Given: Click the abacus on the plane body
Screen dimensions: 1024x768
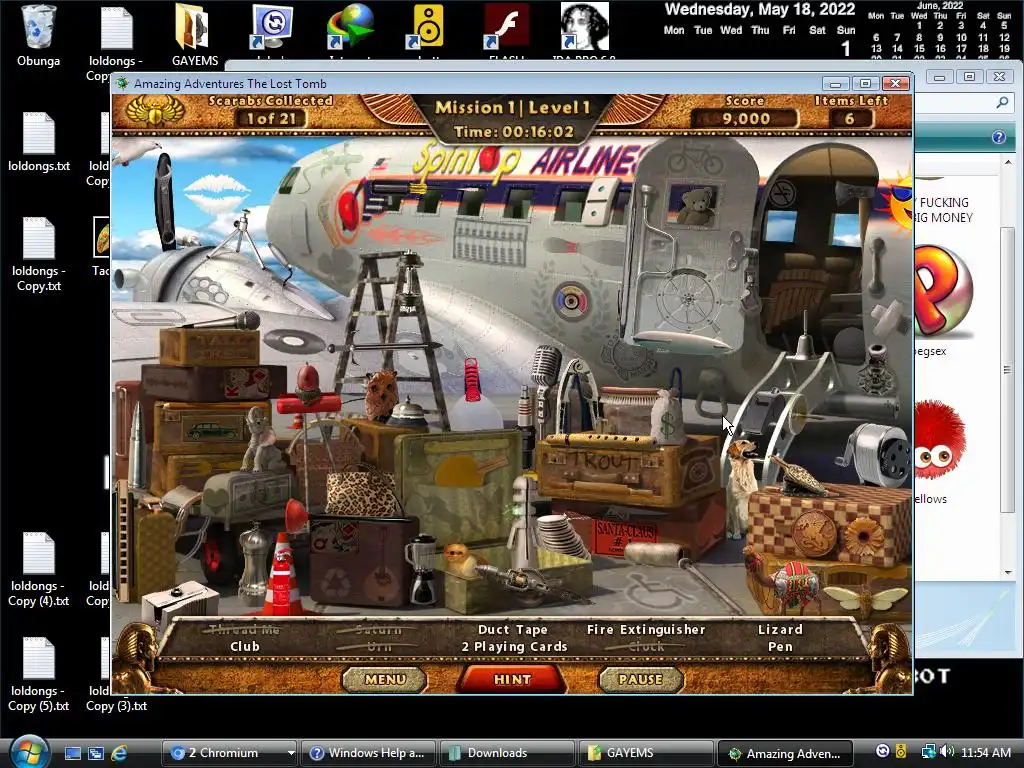Looking at the screenshot, I should tap(489, 242).
